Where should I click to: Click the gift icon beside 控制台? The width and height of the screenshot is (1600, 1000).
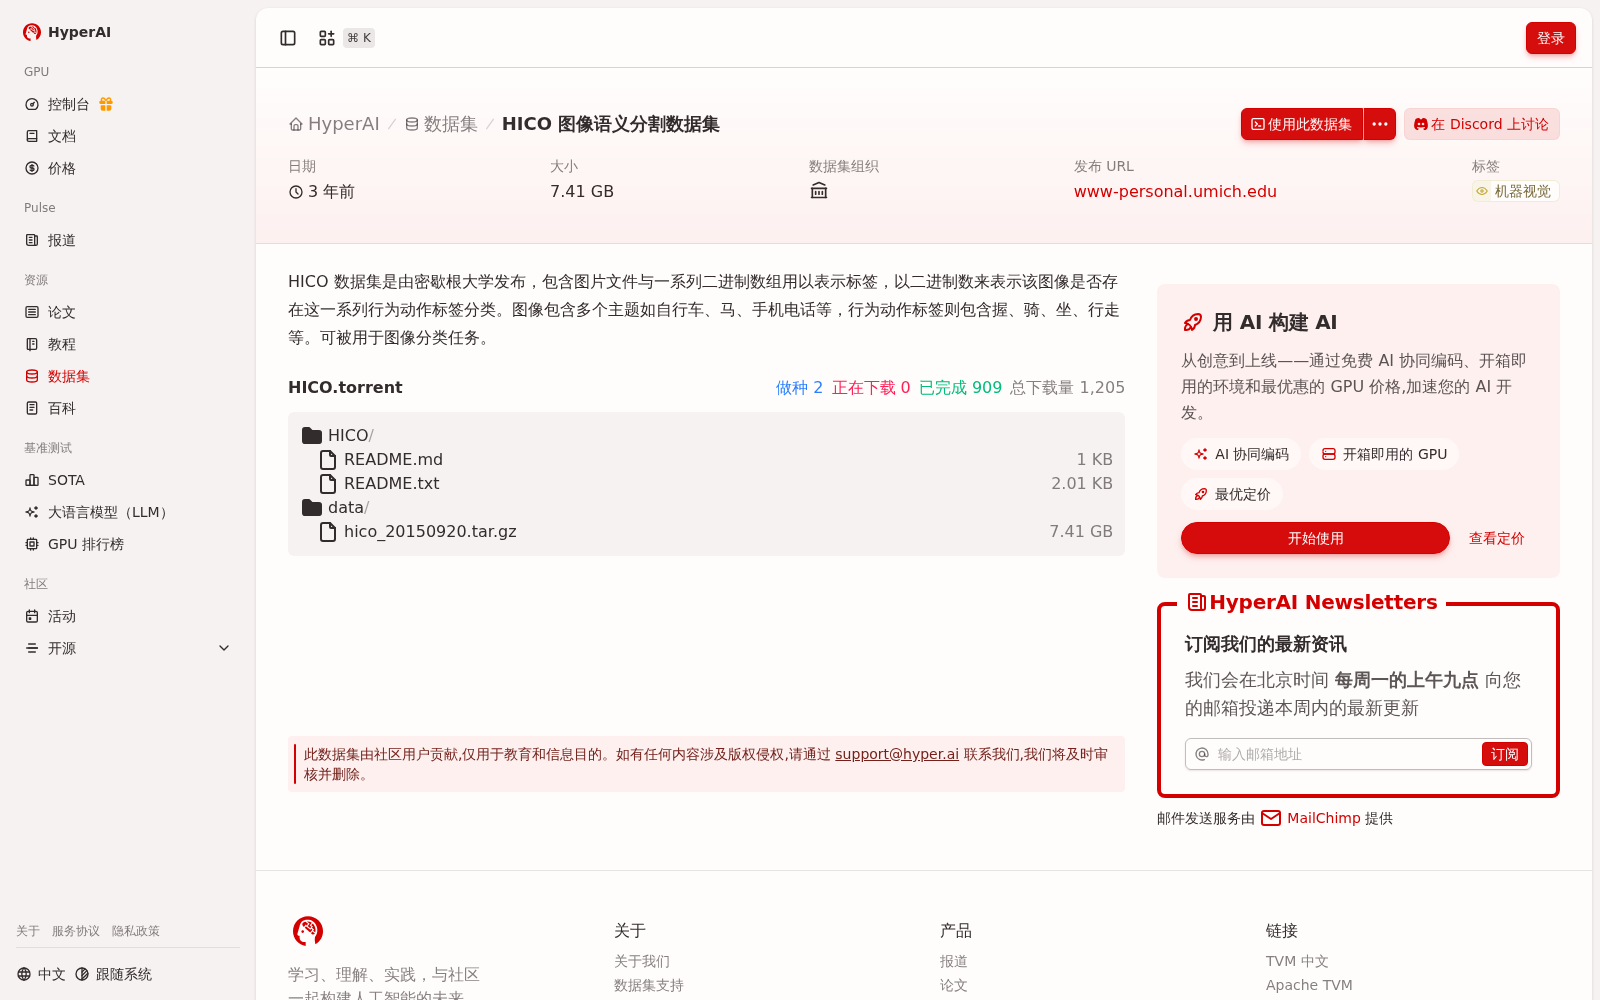(x=106, y=104)
